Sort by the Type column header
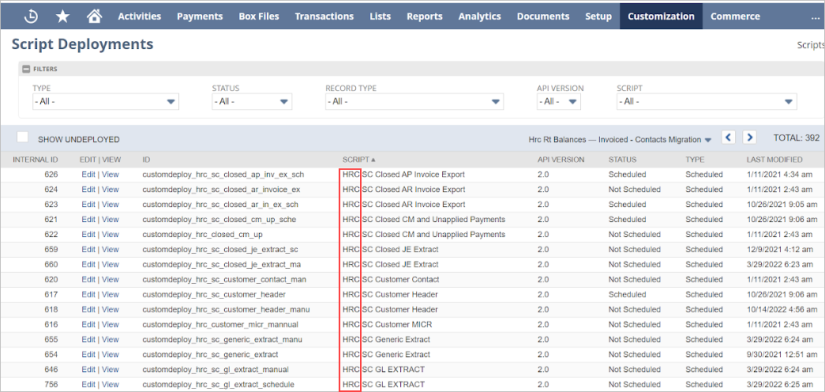This screenshot has width=825, height=392. pyautogui.click(x=695, y=159)
